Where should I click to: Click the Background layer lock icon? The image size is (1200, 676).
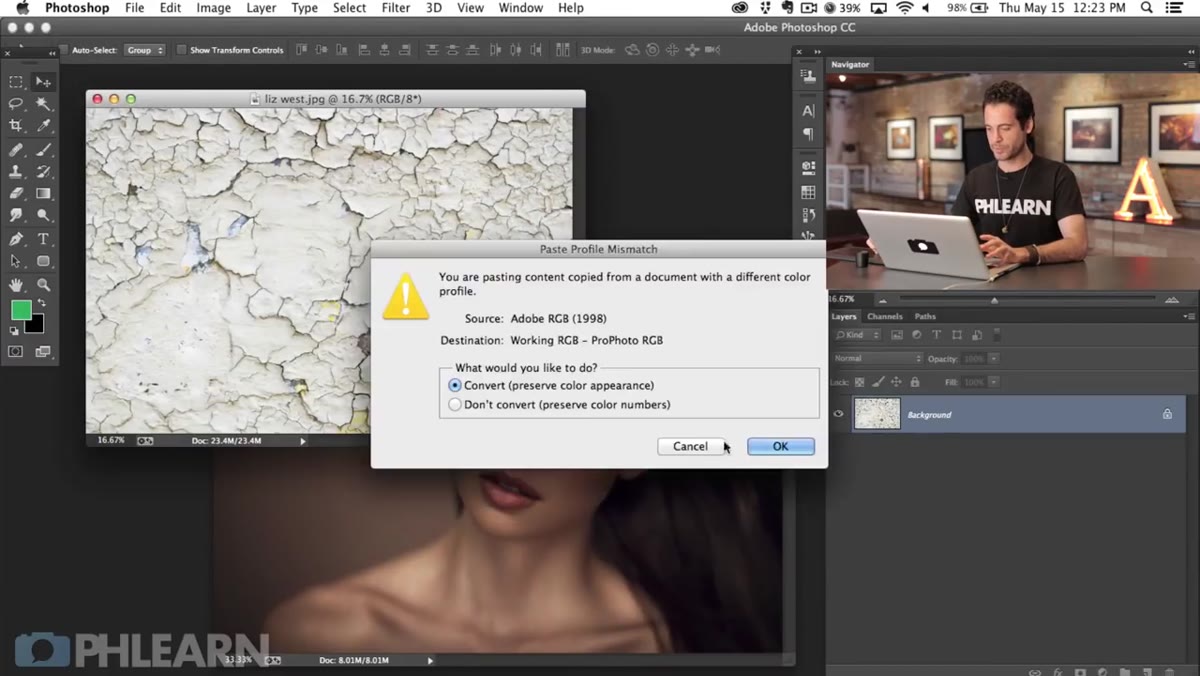[1167, 414]
